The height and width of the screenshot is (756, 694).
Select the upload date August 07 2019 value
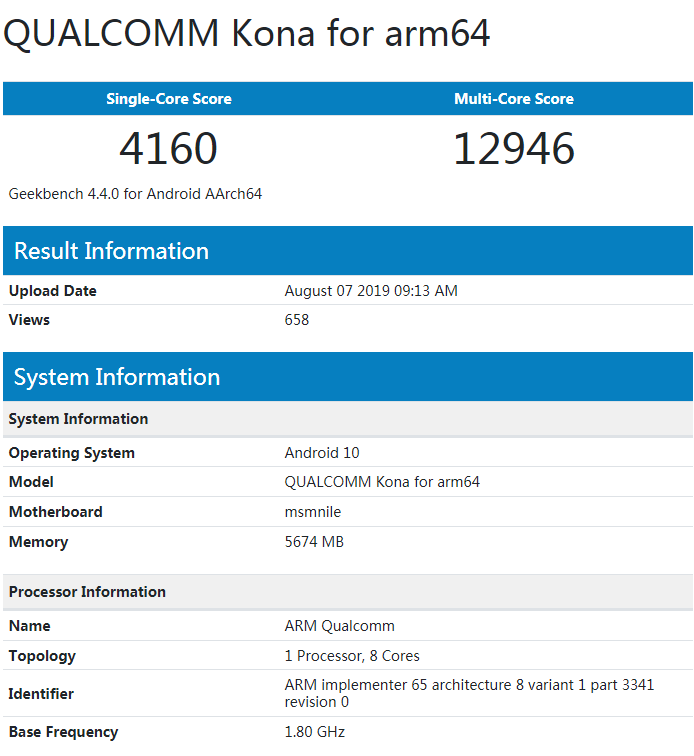[371, 291]
